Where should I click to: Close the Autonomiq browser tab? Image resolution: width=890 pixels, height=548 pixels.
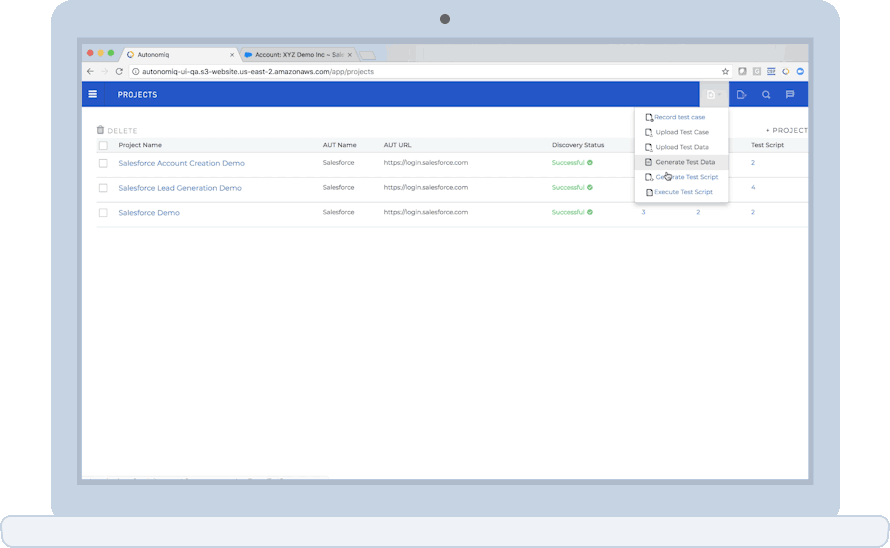point(232,55)
